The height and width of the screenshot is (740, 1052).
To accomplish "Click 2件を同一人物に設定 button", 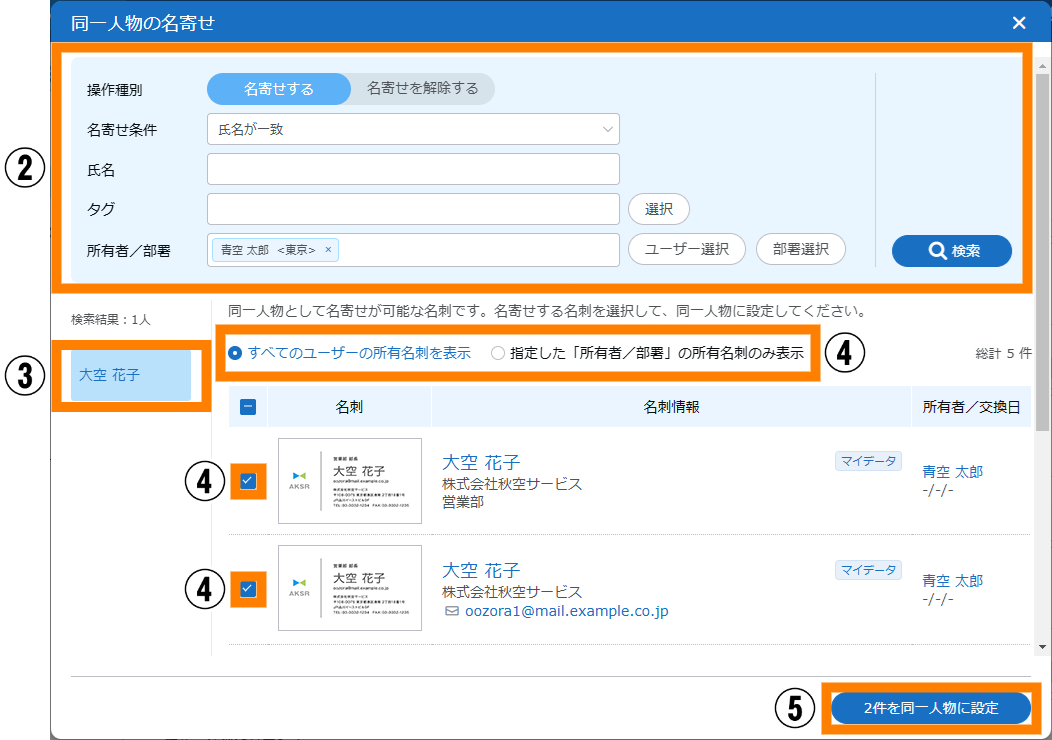I will 930,708.
